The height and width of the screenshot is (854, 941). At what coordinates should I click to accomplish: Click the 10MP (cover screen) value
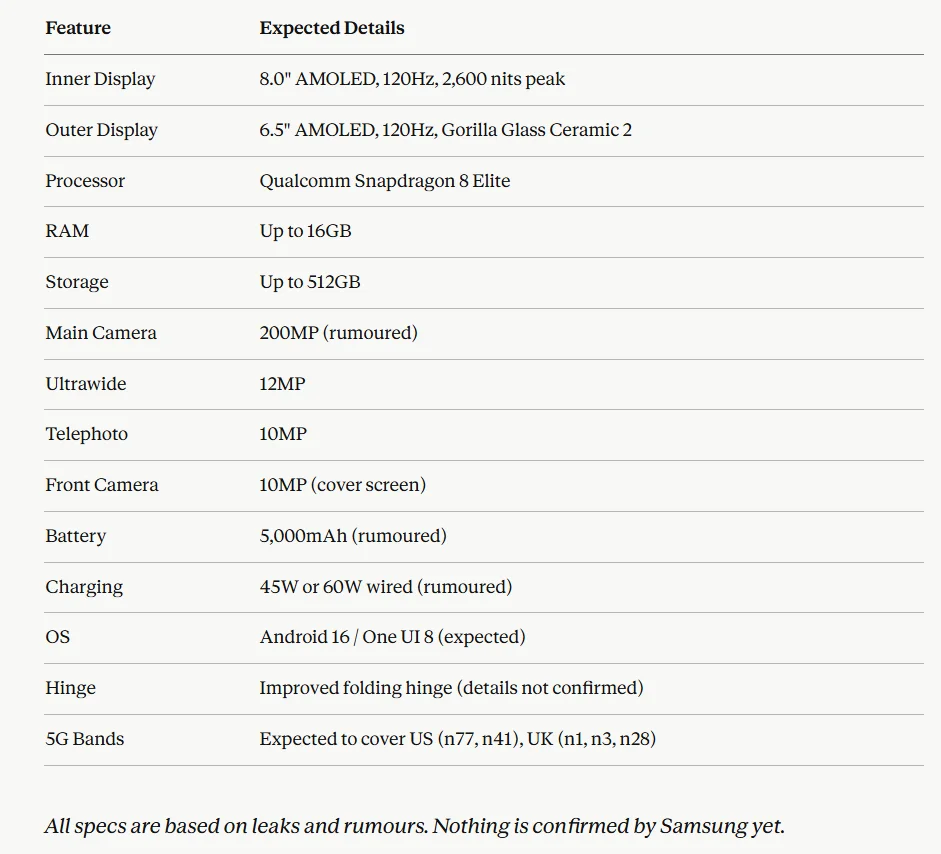coord(342,485)
